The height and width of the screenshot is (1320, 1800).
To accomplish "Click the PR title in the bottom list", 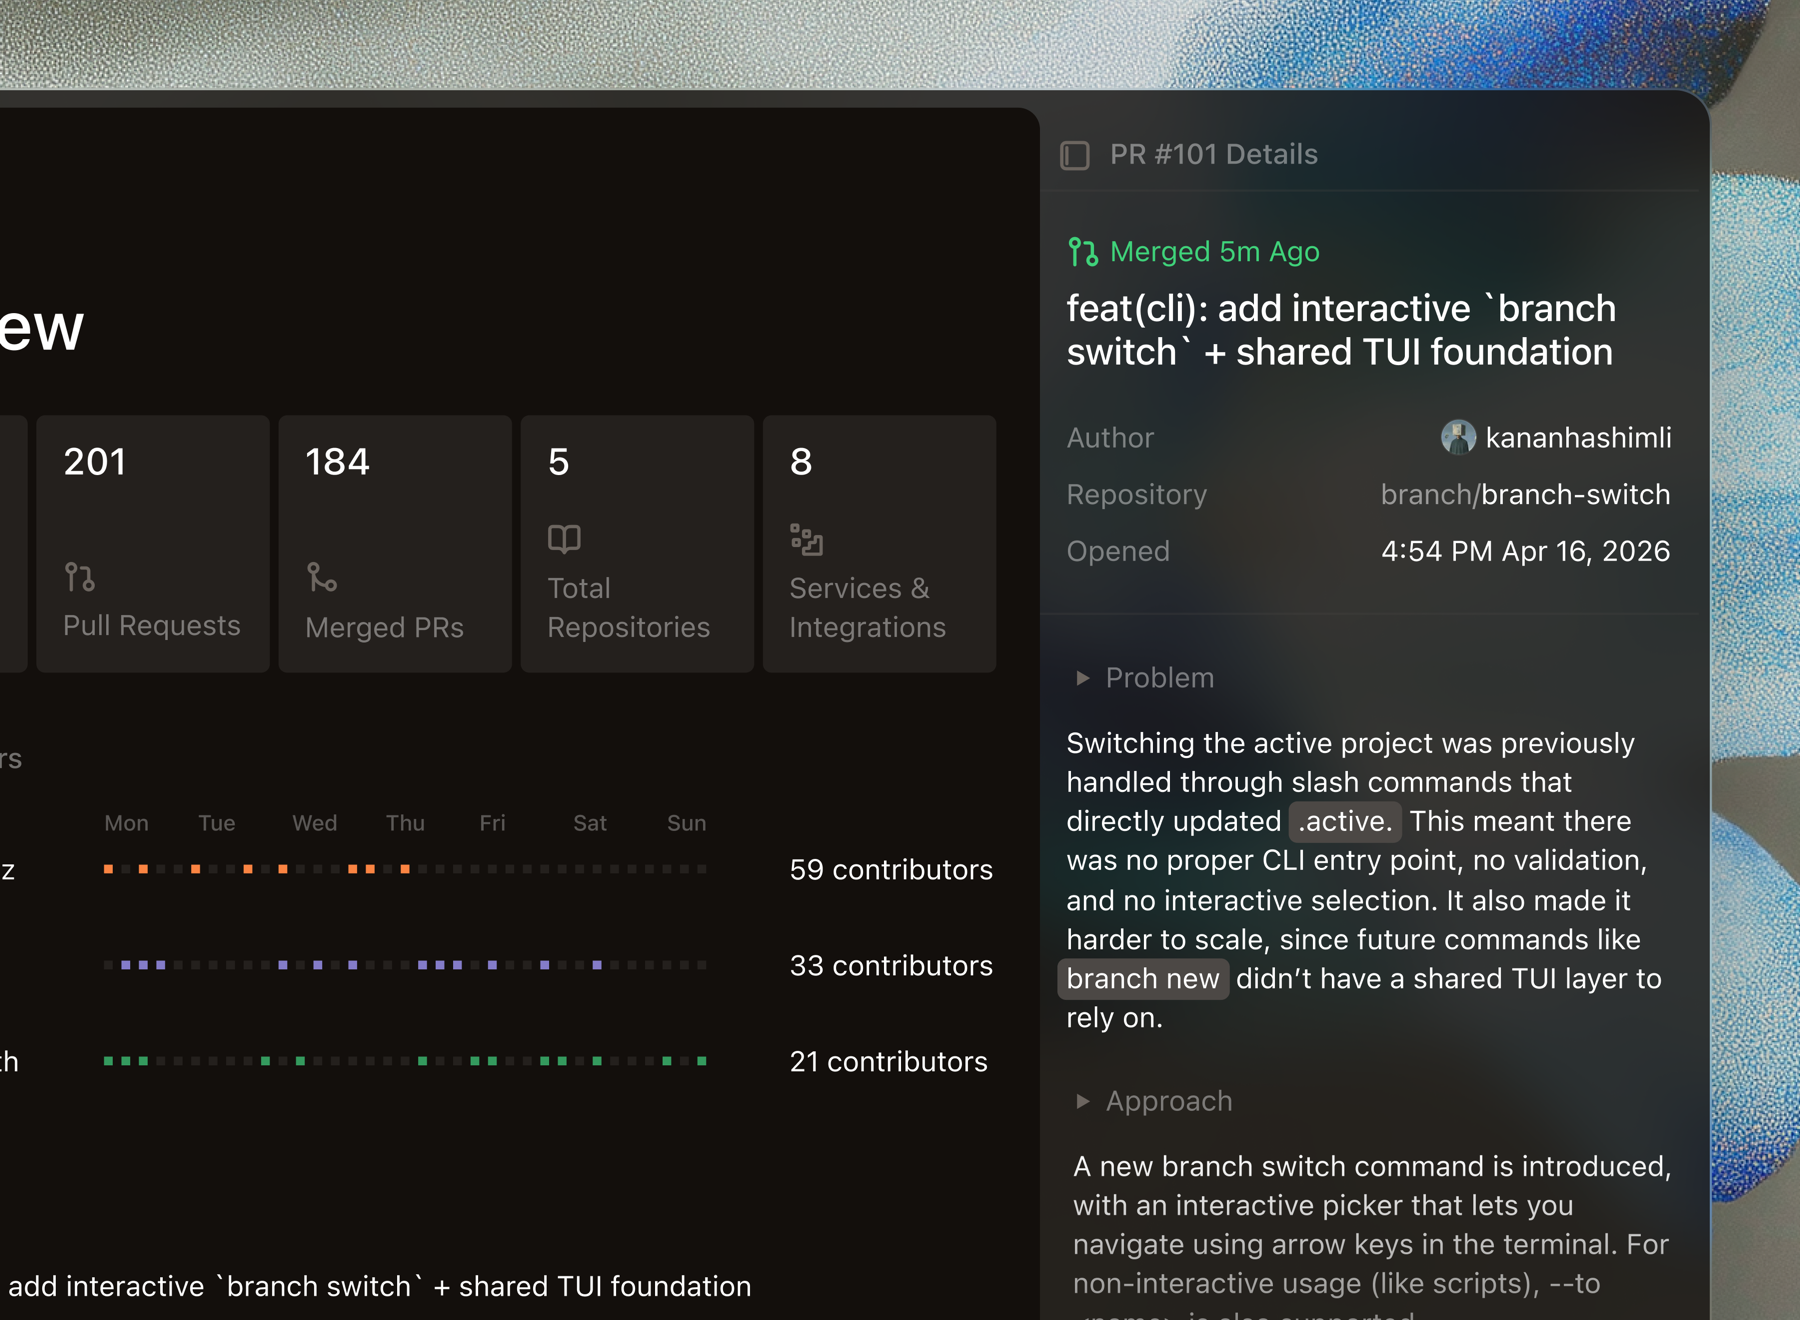I will pyautogui.click(x=379, y=1286).
